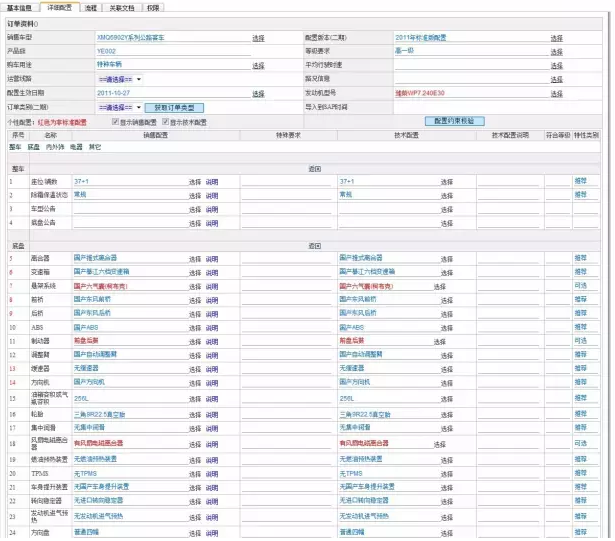The image size is (615, 541).
Task: Open the 流程 tab
Action: tap(91, 7)
